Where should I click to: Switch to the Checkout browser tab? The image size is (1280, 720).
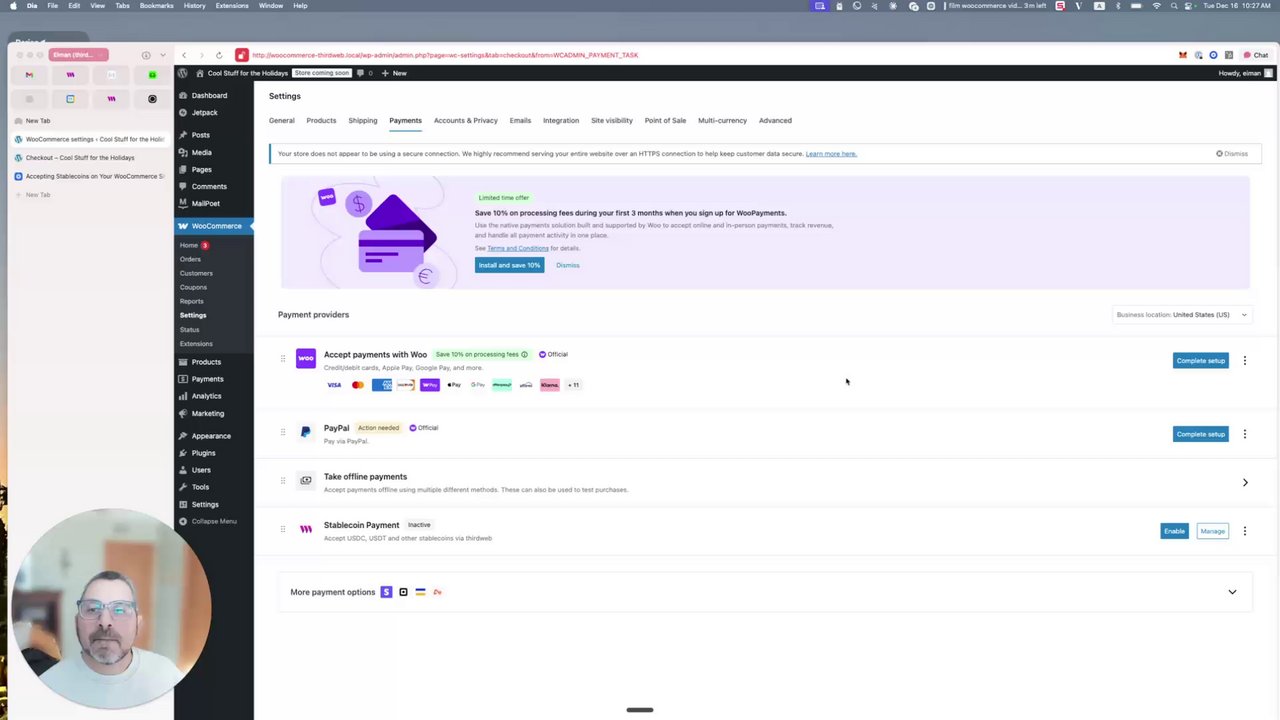coord(88,158)
